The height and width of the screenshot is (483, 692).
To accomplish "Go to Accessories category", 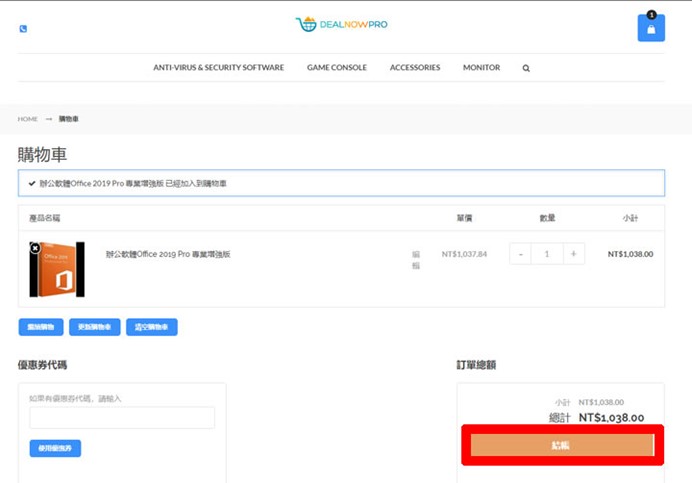I will pos(415,68).
